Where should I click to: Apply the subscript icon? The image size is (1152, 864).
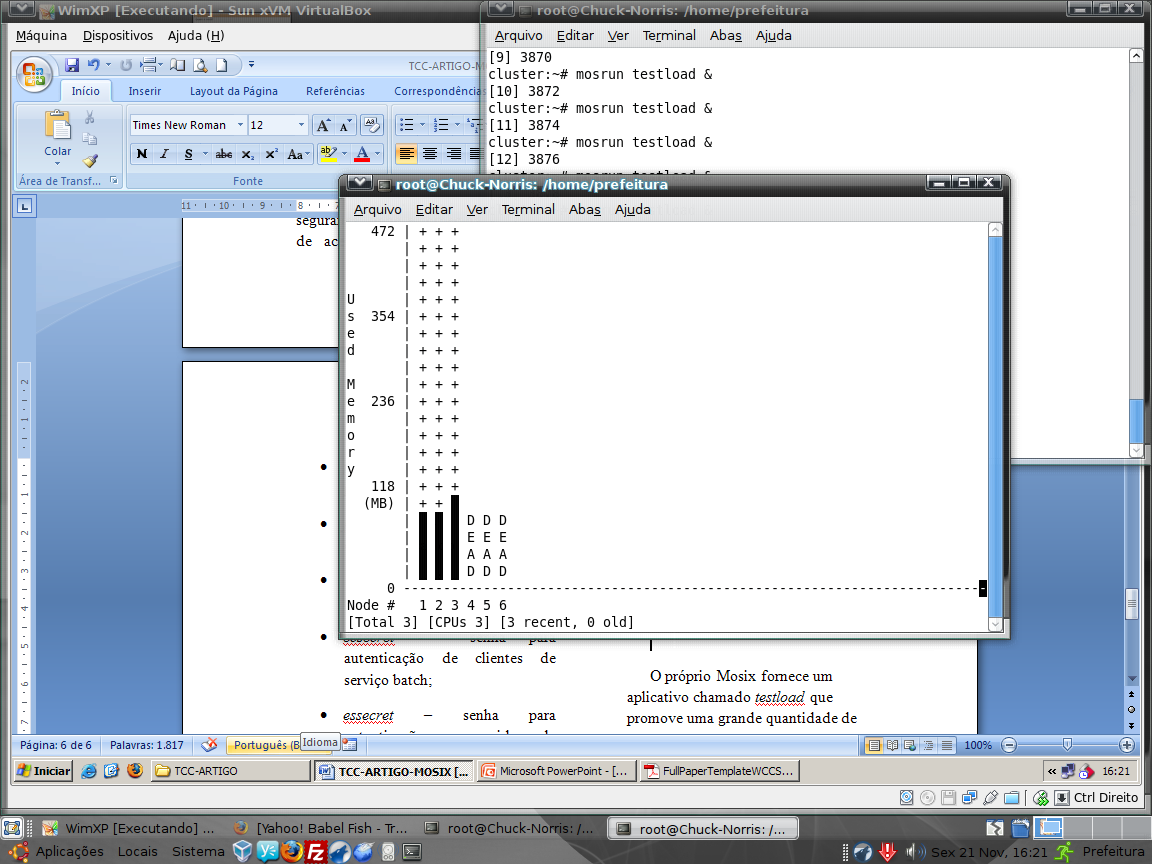pos(248,154)
